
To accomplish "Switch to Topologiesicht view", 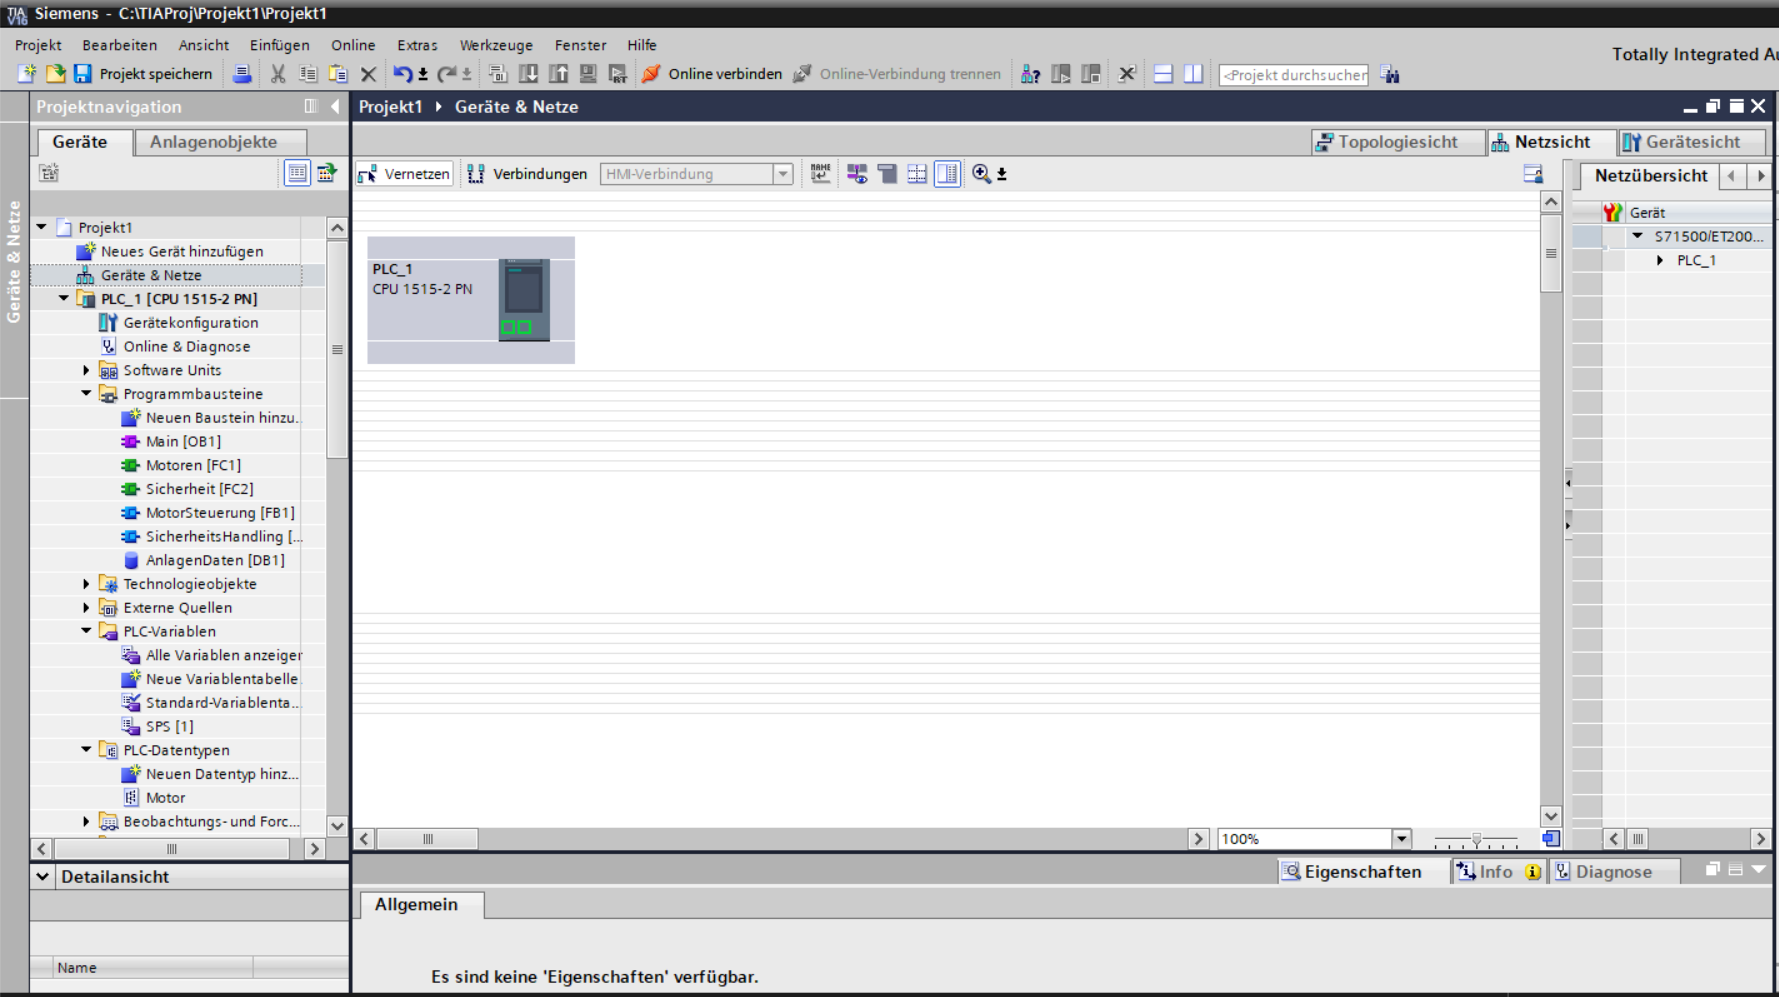I will click(1398, 142).
